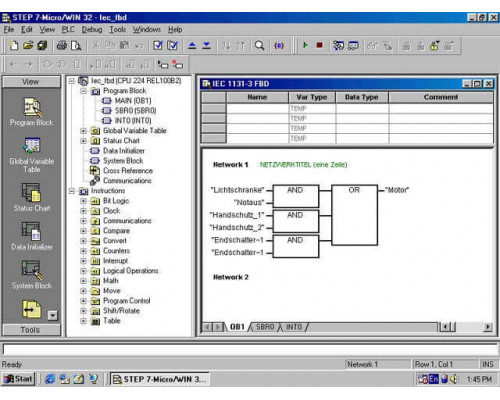Select the OB1 editor tab

tap(237, 327)
